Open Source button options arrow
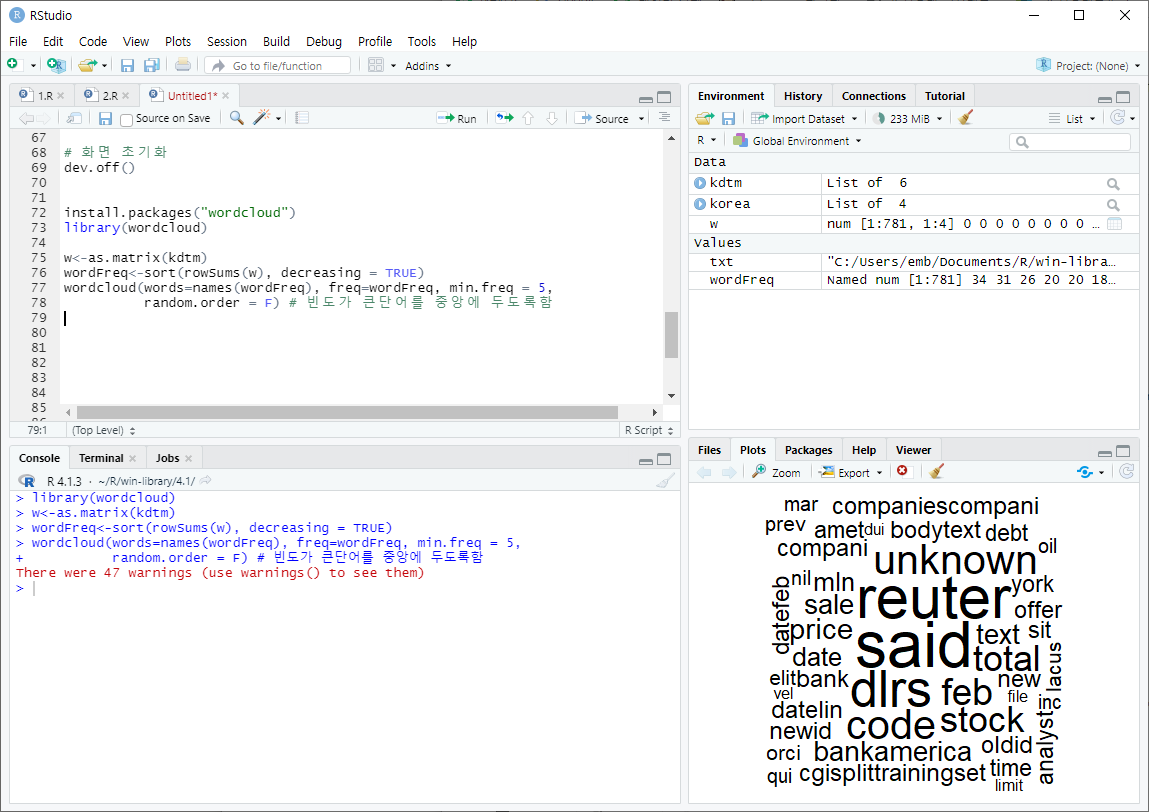Viewport: 1149px width, 812px height. 641,119
